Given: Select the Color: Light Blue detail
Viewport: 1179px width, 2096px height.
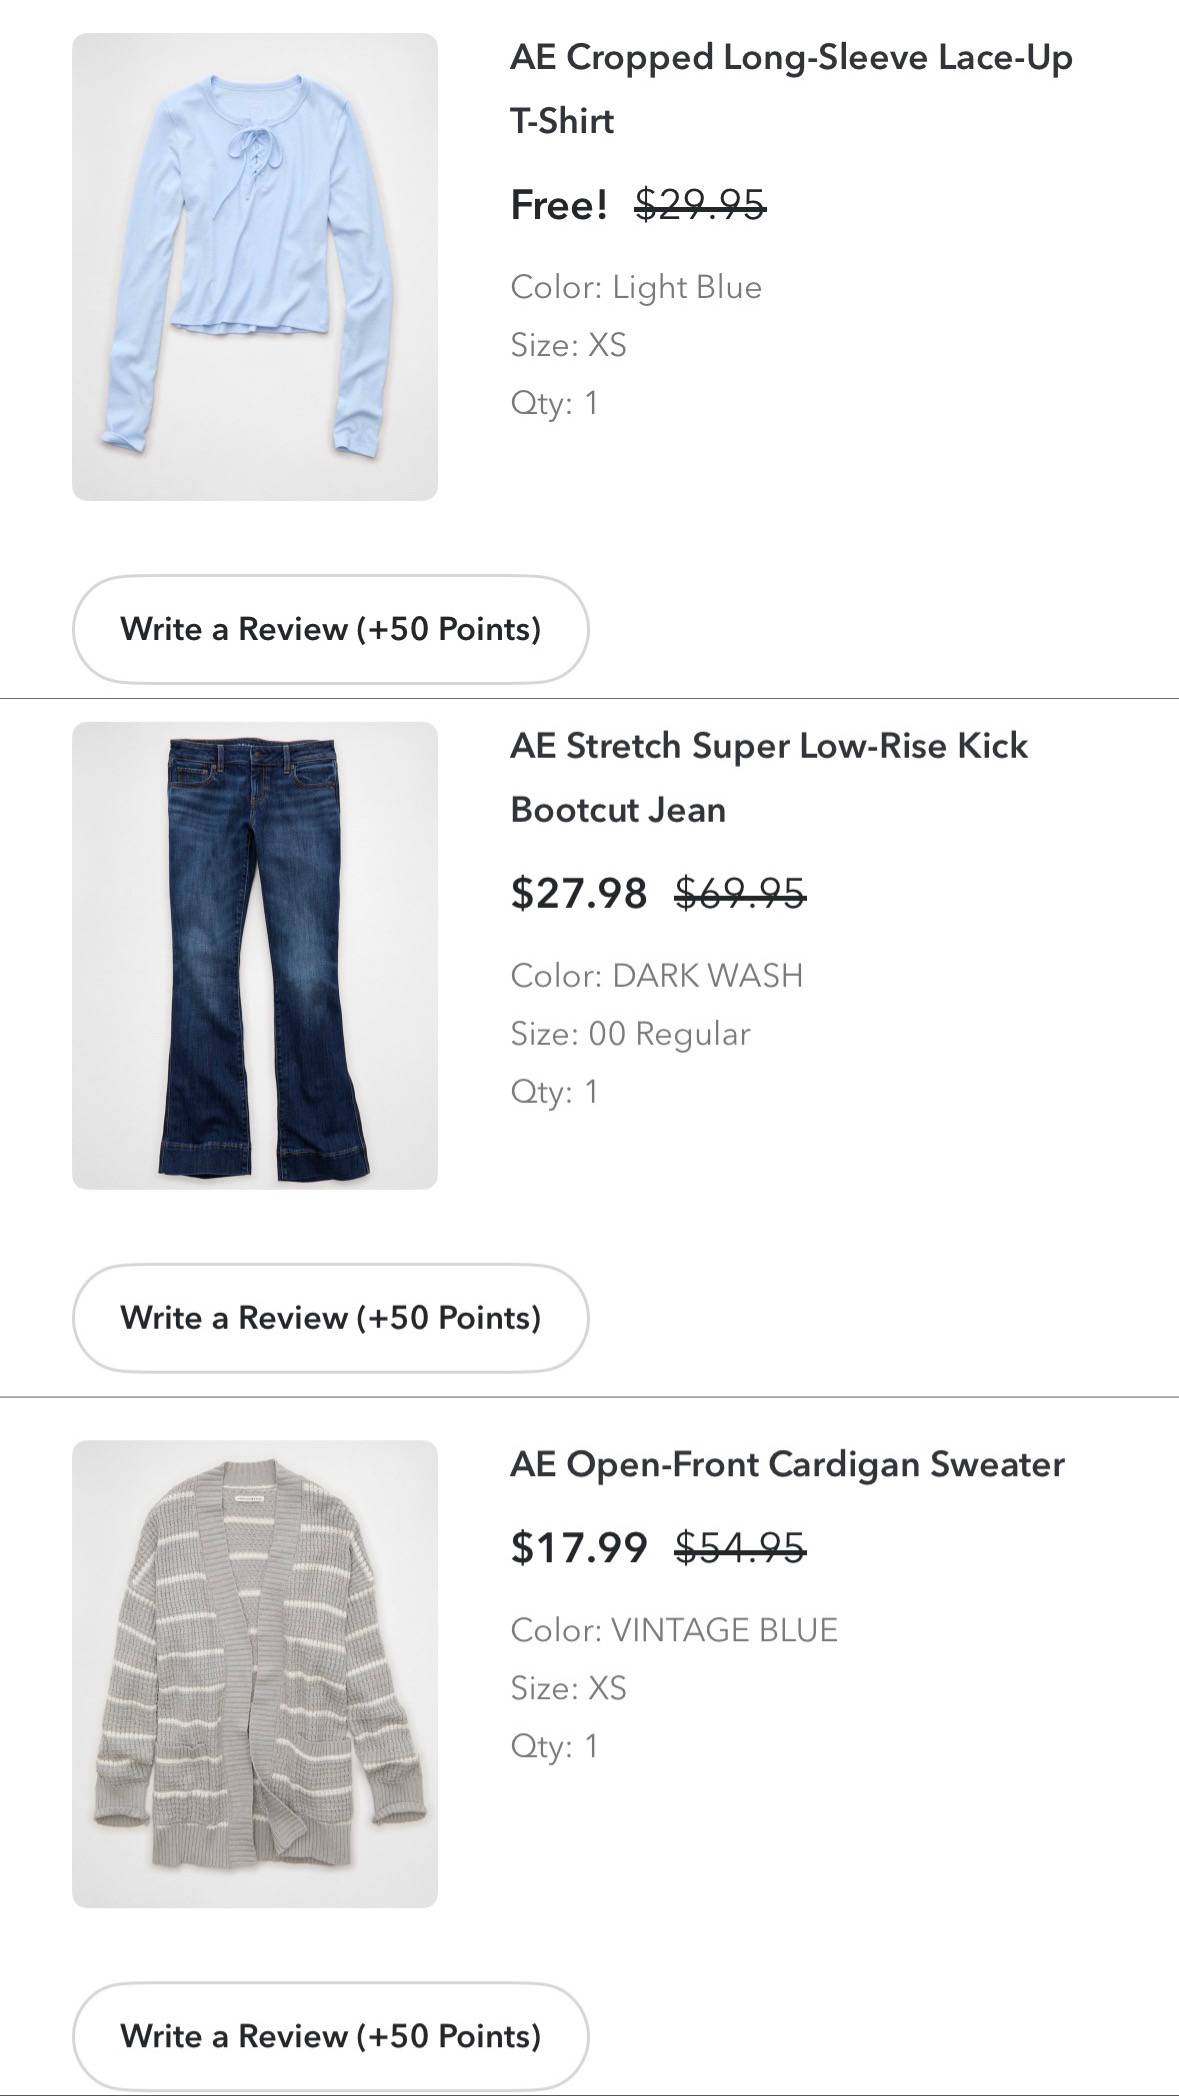Looking at the screenshot, I should point(636,287).
